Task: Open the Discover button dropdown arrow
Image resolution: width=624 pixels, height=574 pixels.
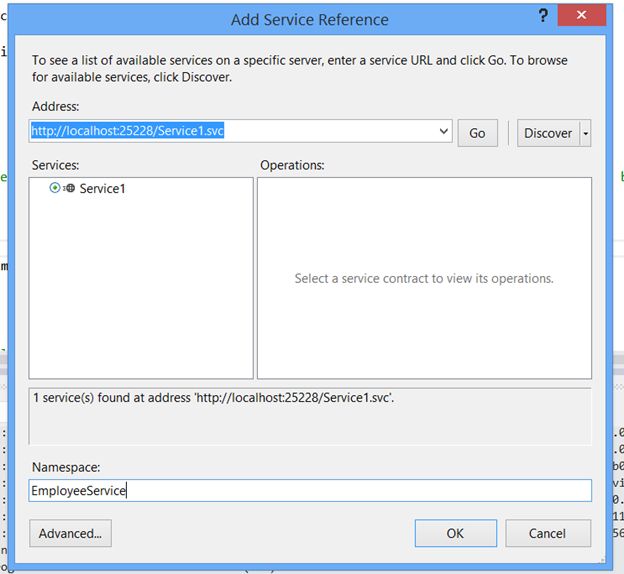Action: (585, 133)
